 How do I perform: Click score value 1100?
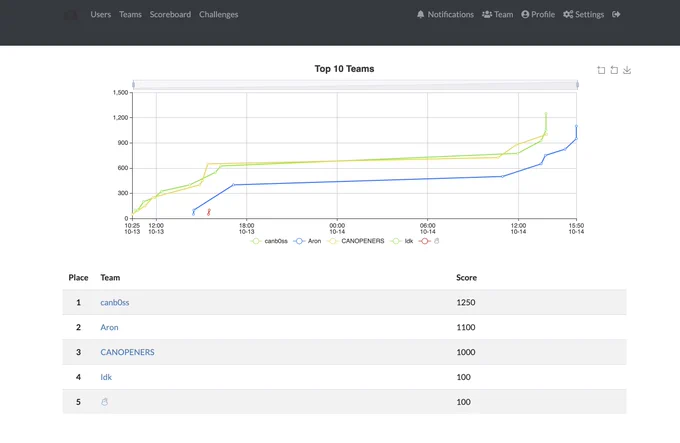tap(466, 327)
